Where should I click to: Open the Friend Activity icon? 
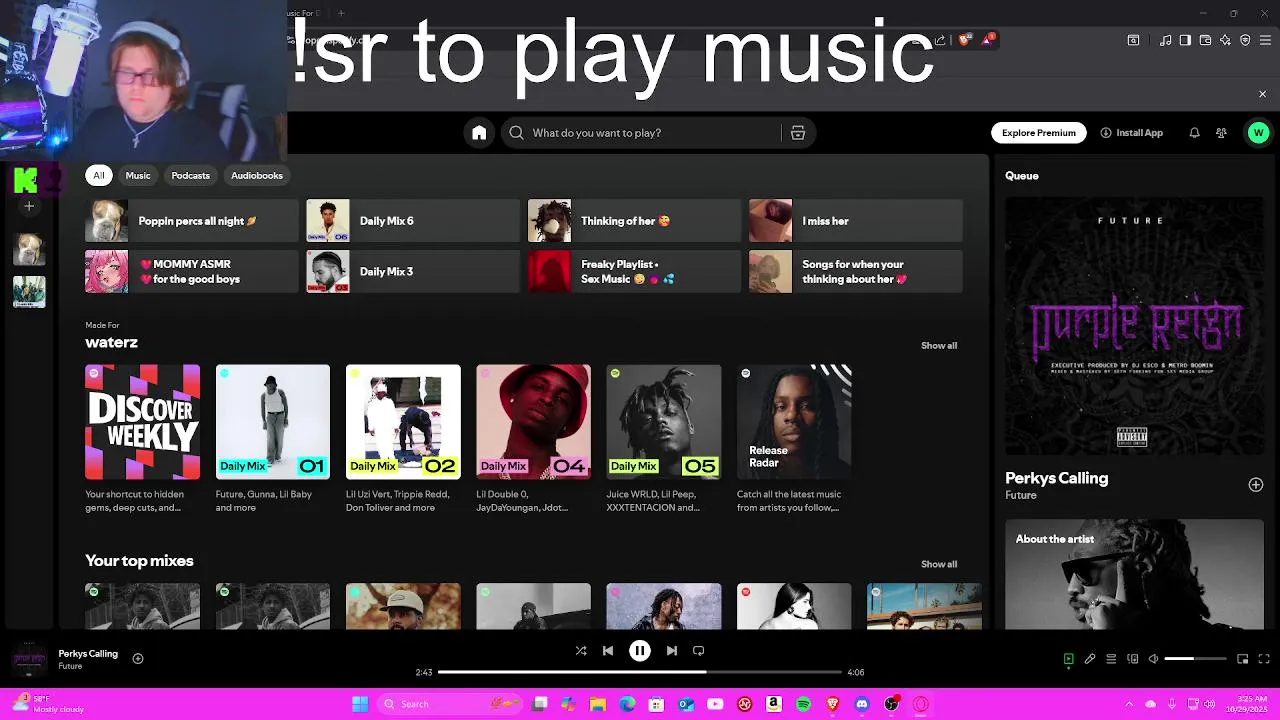(x=1221, y=133)
